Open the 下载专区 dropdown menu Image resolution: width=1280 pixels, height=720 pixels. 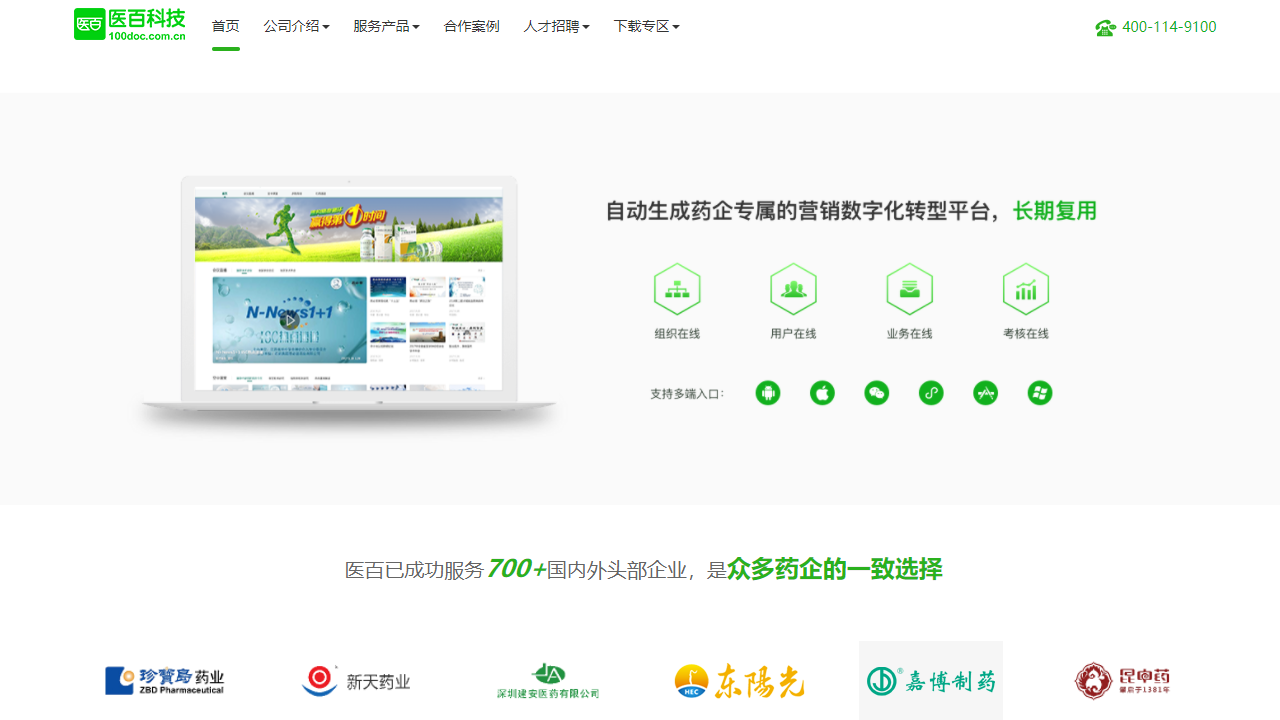pyautogui.click(x=646, y=26)
